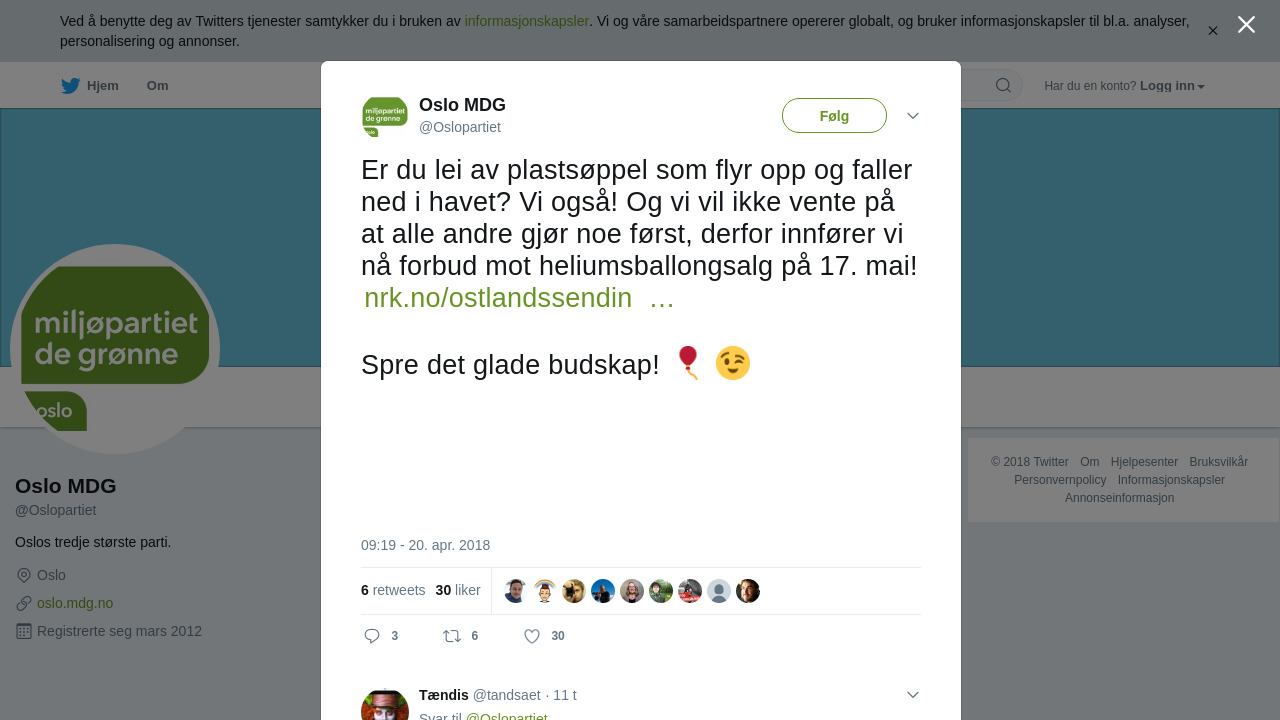Retweet the Oslo MDG tweet
This screenshot has height=720, width=1280.
[x=452, y=636]
